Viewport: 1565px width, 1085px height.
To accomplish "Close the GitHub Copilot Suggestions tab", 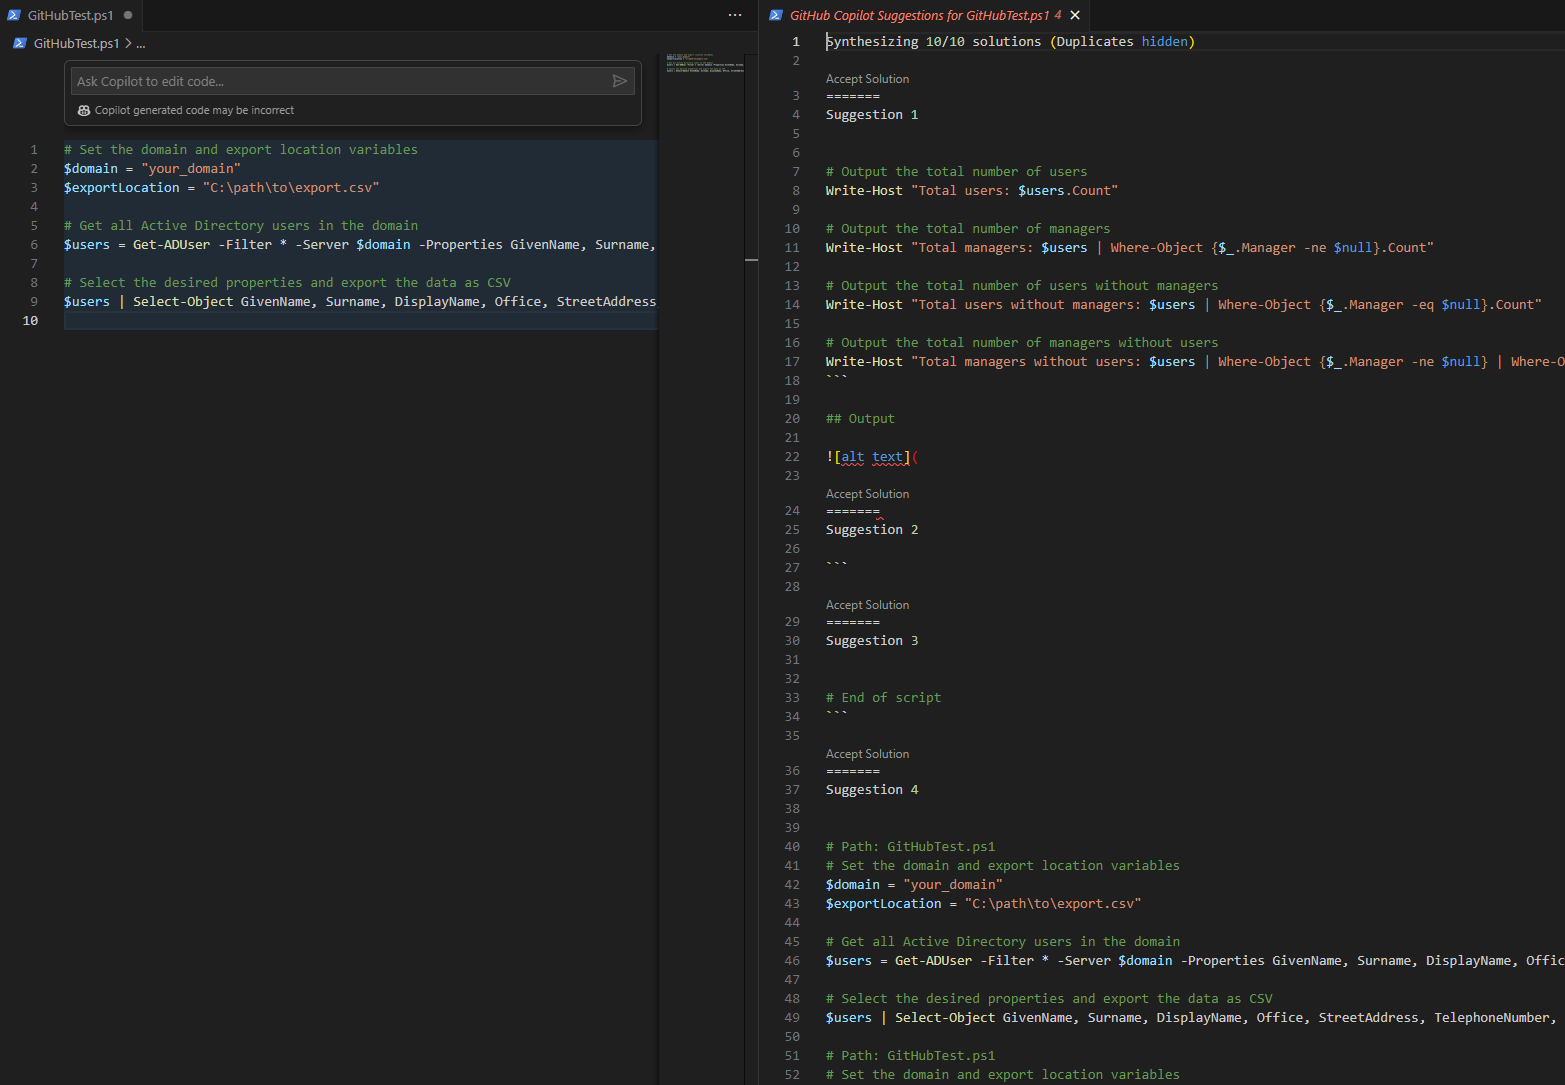I will pos(1075,15).
